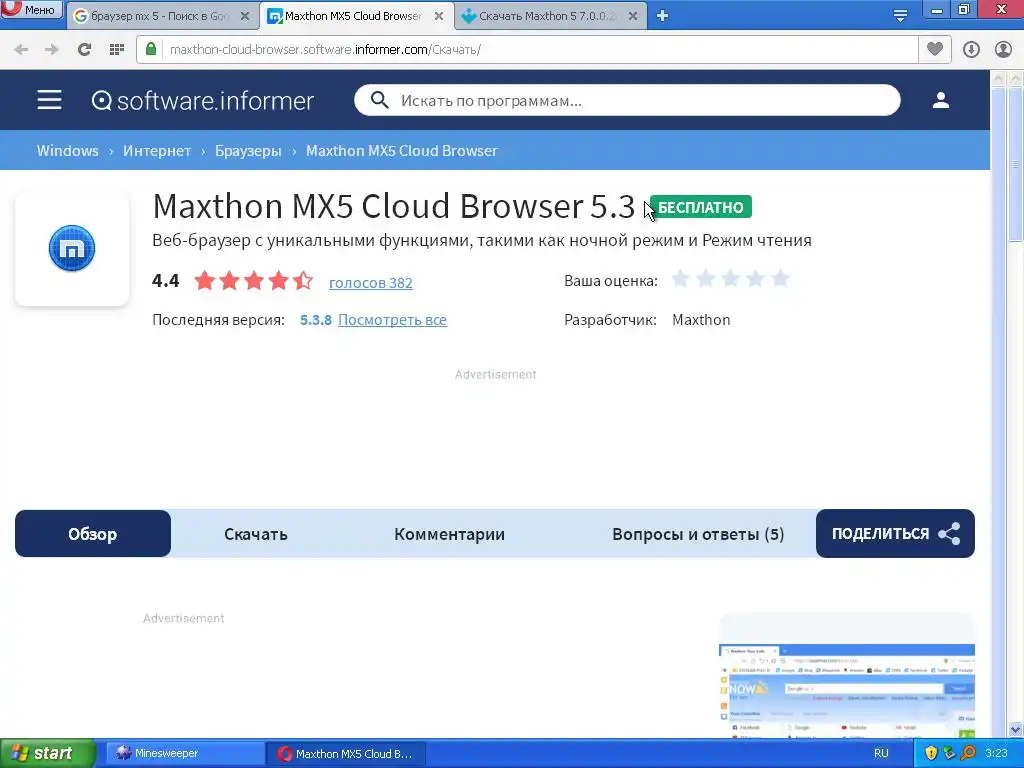
Task: Click the БЕСПЛАТНО badge
Action: pyautogui.click(x=701, y=207)
